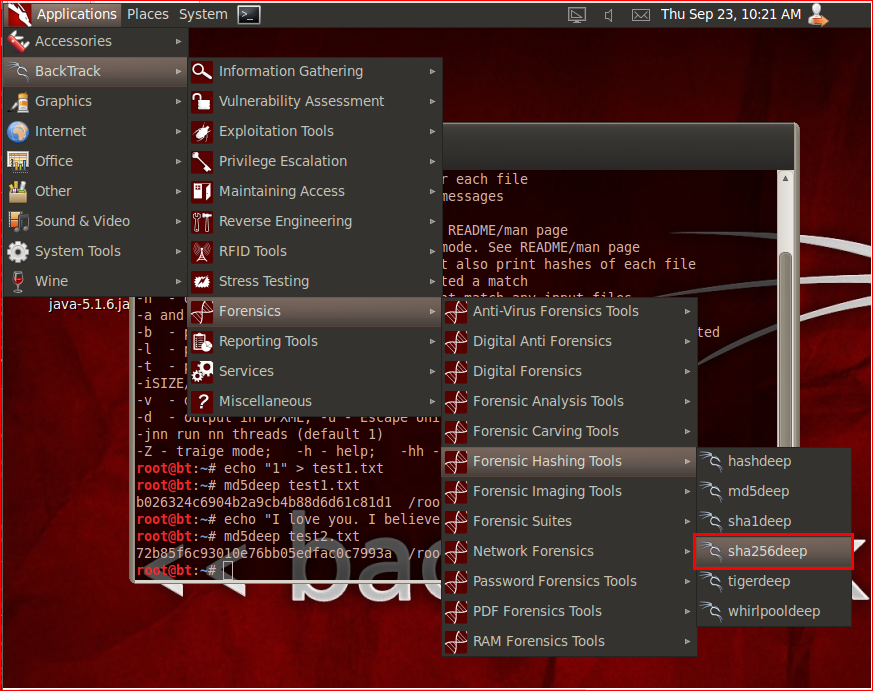Open Password Forensics Tools entry
Viewport: 873px width, 691px height.
coord(569,581)
